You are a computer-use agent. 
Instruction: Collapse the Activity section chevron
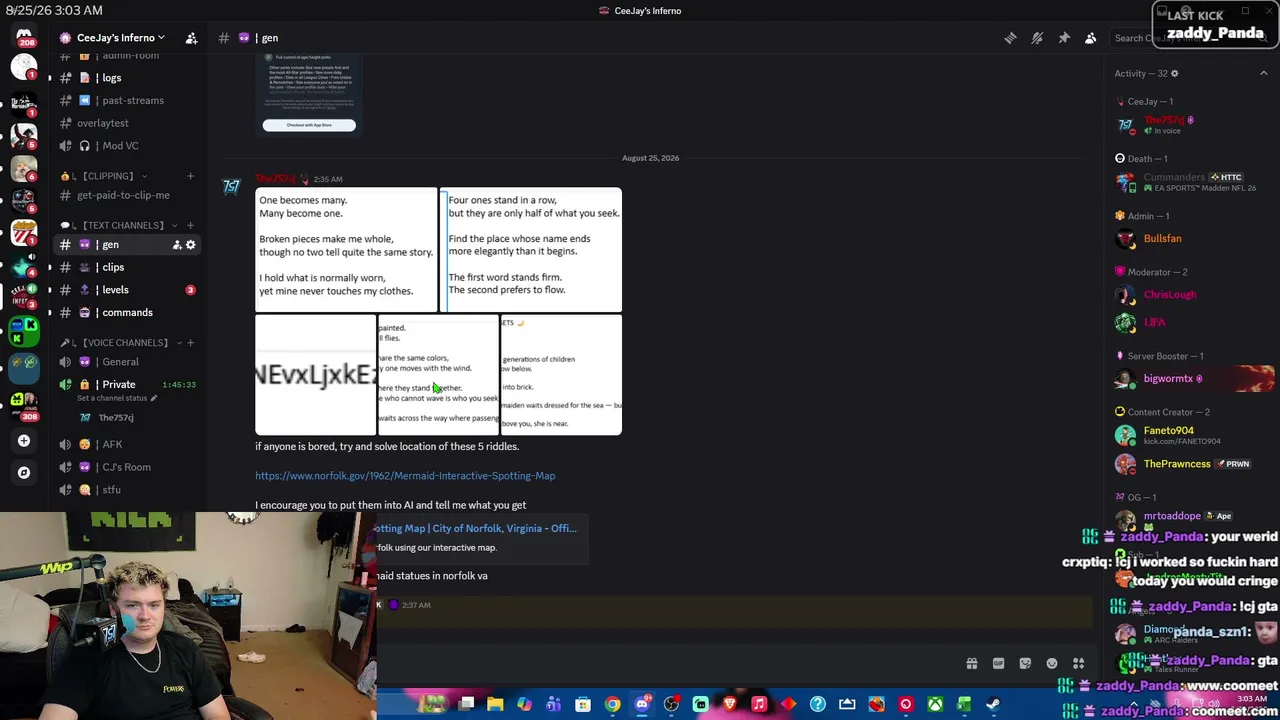tap(1263, 73)
